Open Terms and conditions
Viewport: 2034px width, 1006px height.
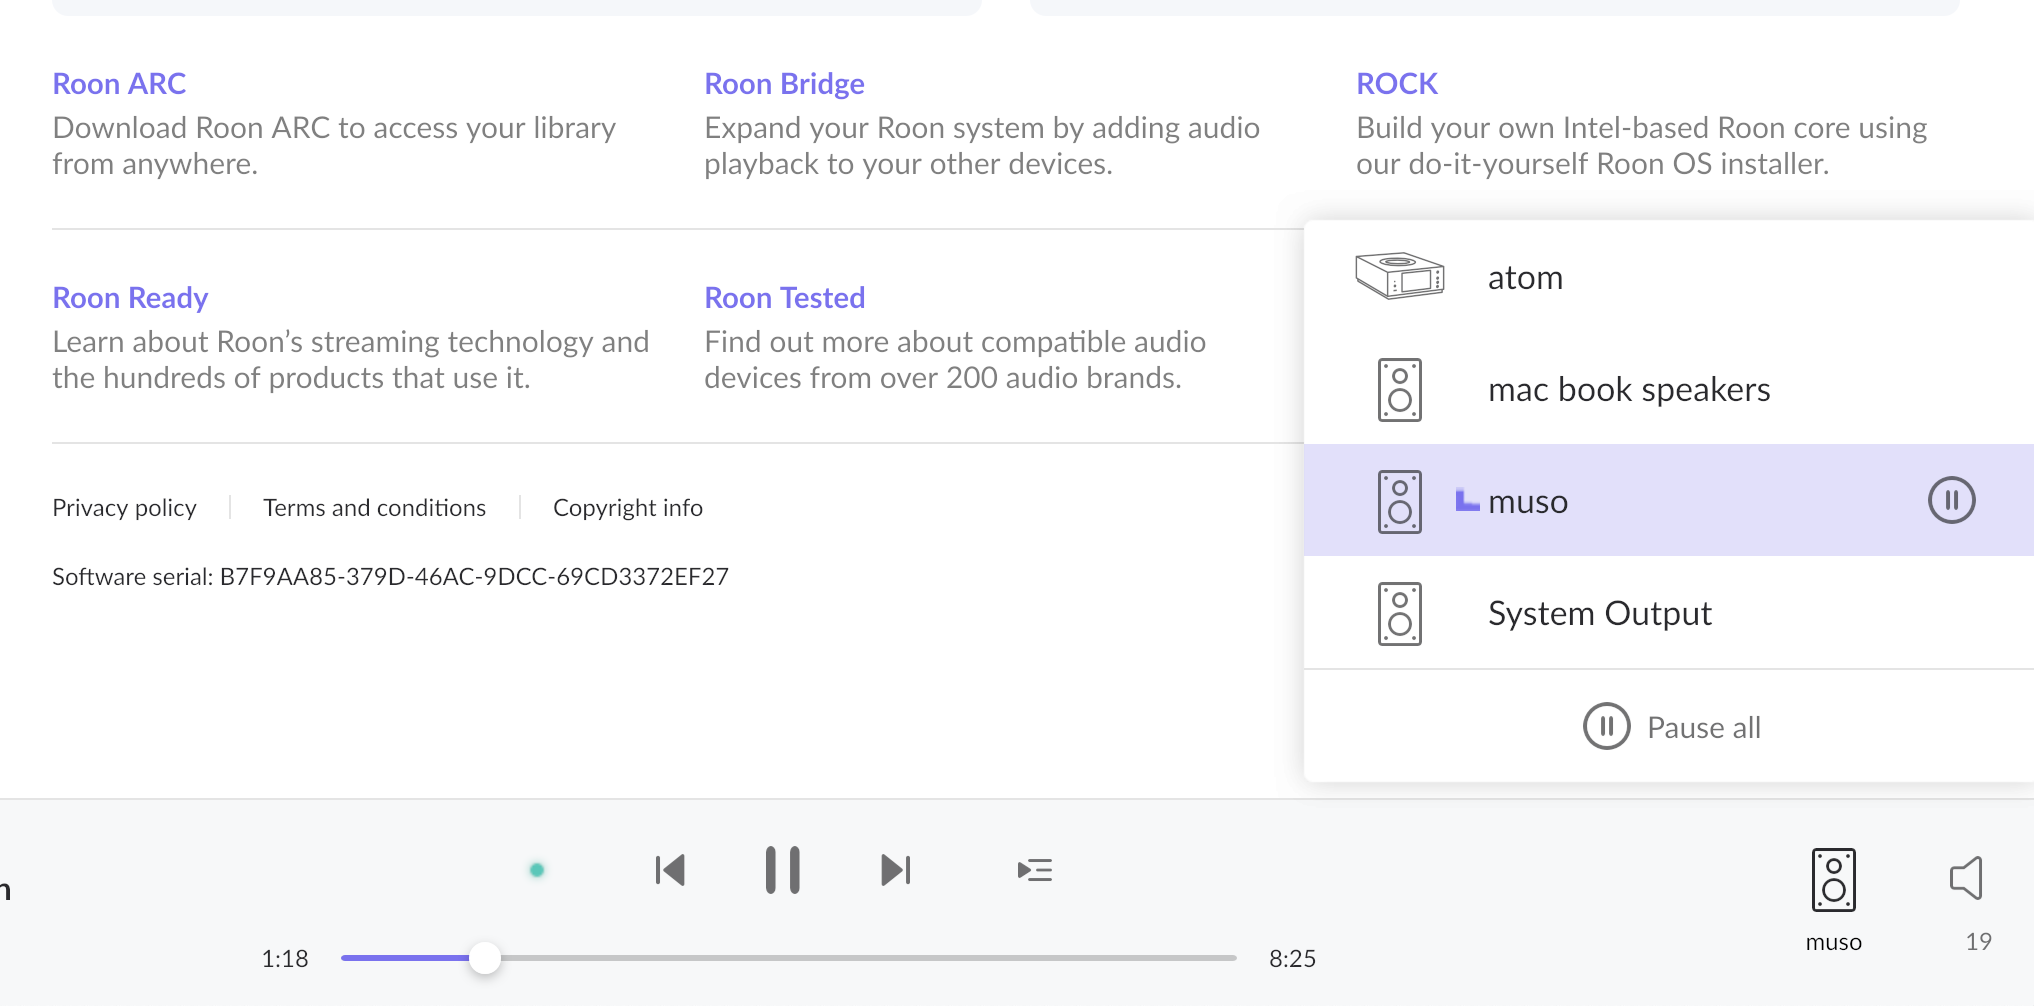[374, 508]
